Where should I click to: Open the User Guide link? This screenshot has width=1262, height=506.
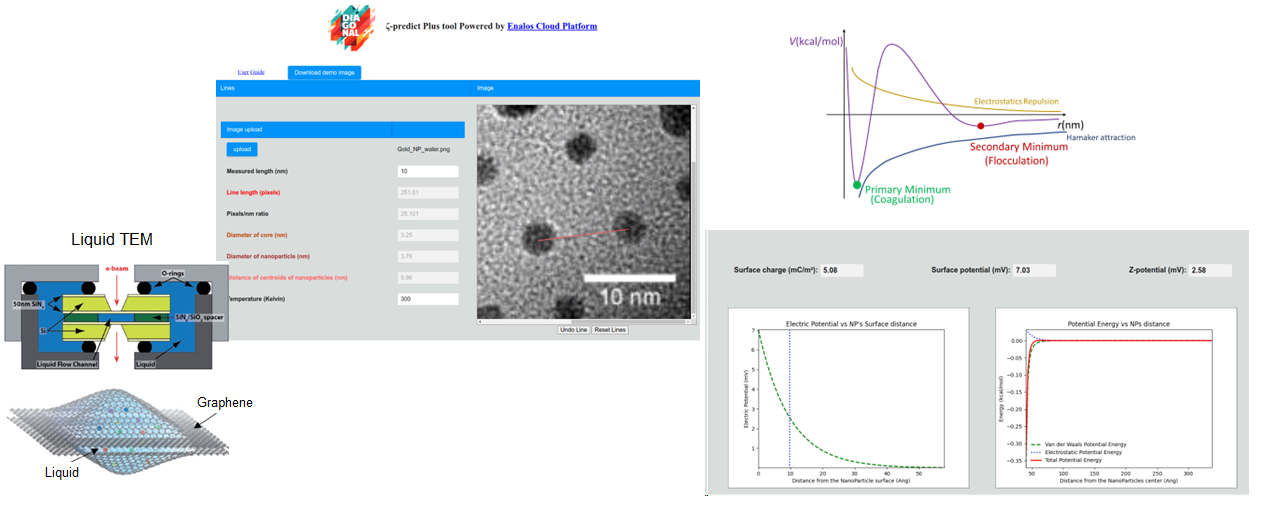[x=251, y=73]
